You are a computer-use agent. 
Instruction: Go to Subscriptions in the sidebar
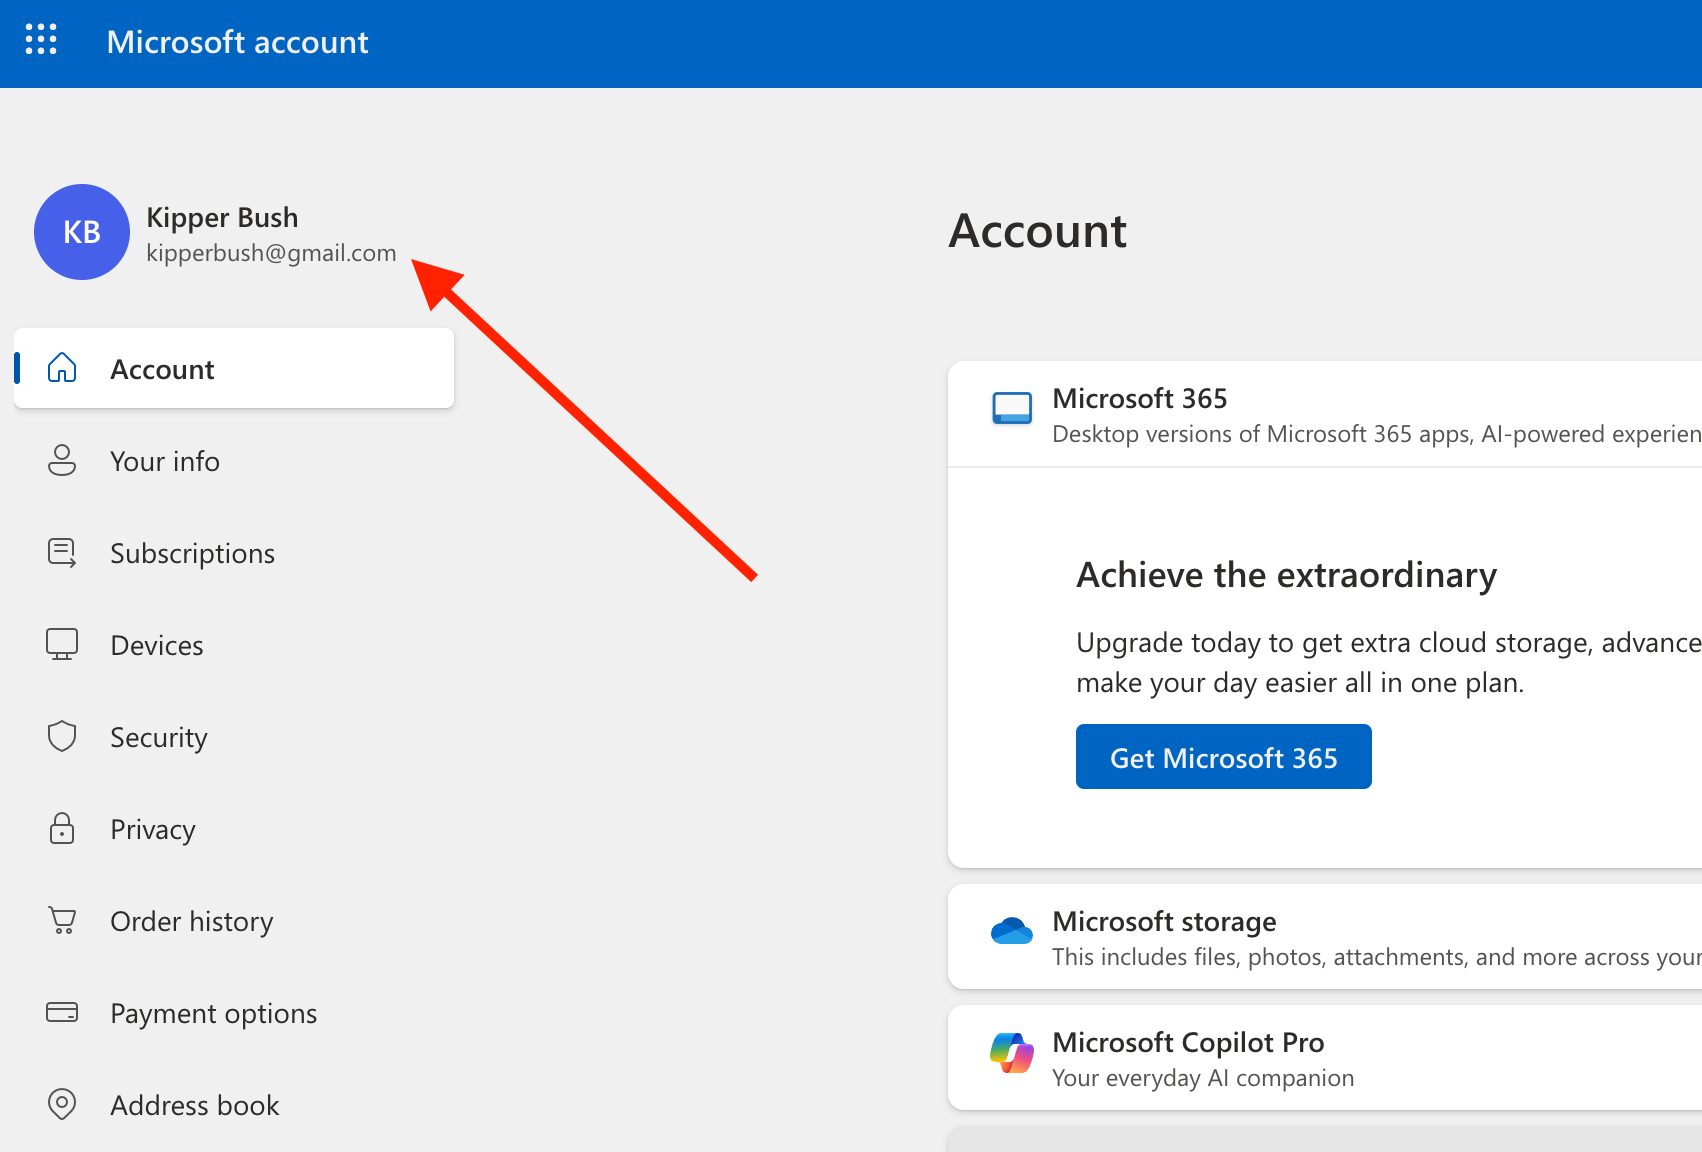click(234, 553)
